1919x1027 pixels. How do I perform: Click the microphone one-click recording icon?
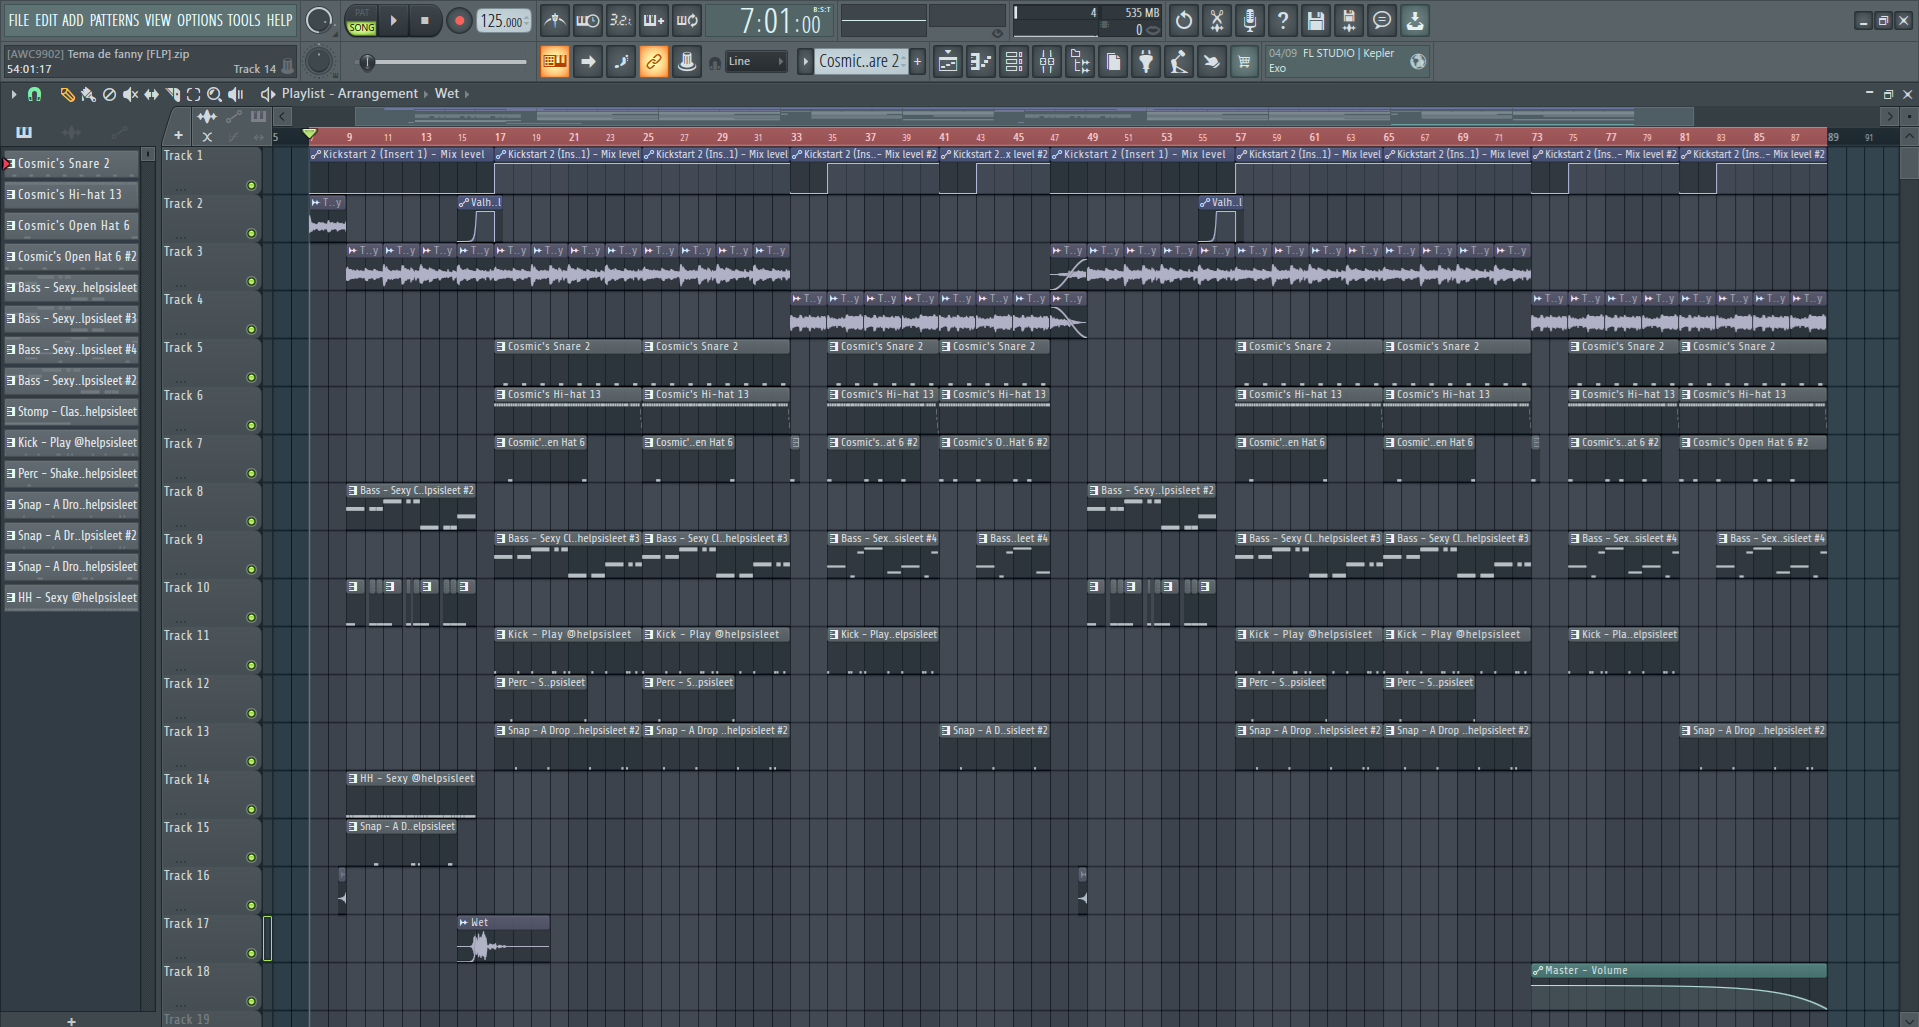pos(1250,20)
